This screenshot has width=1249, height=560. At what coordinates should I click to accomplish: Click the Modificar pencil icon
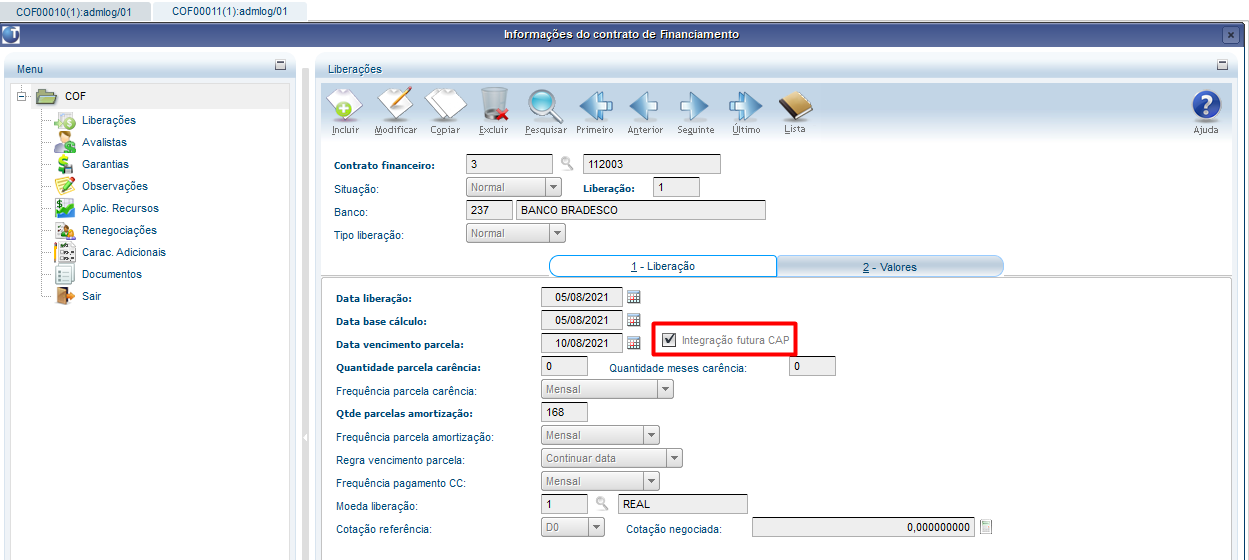[395, 106]
